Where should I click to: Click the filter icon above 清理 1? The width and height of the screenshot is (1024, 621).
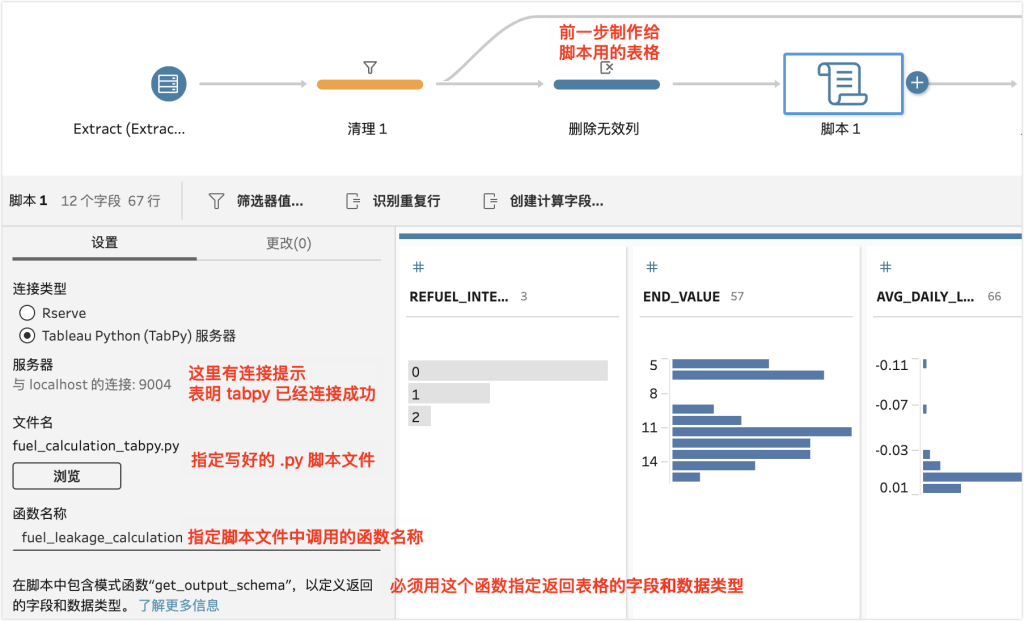[x=369, y=67]
